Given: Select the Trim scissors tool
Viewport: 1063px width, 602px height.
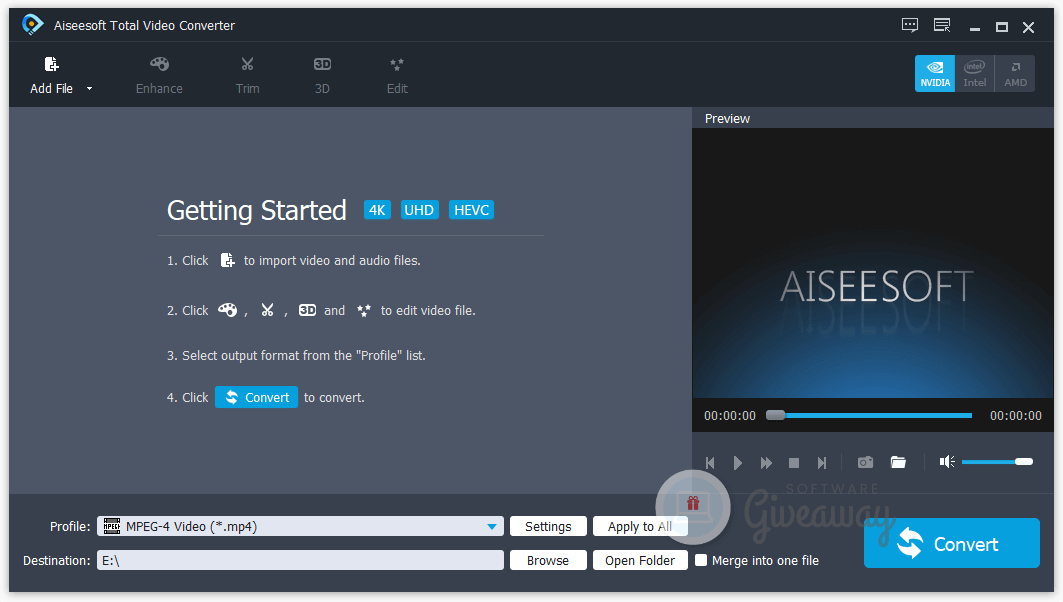Looking at the screenshot, I should click(247, 75).
